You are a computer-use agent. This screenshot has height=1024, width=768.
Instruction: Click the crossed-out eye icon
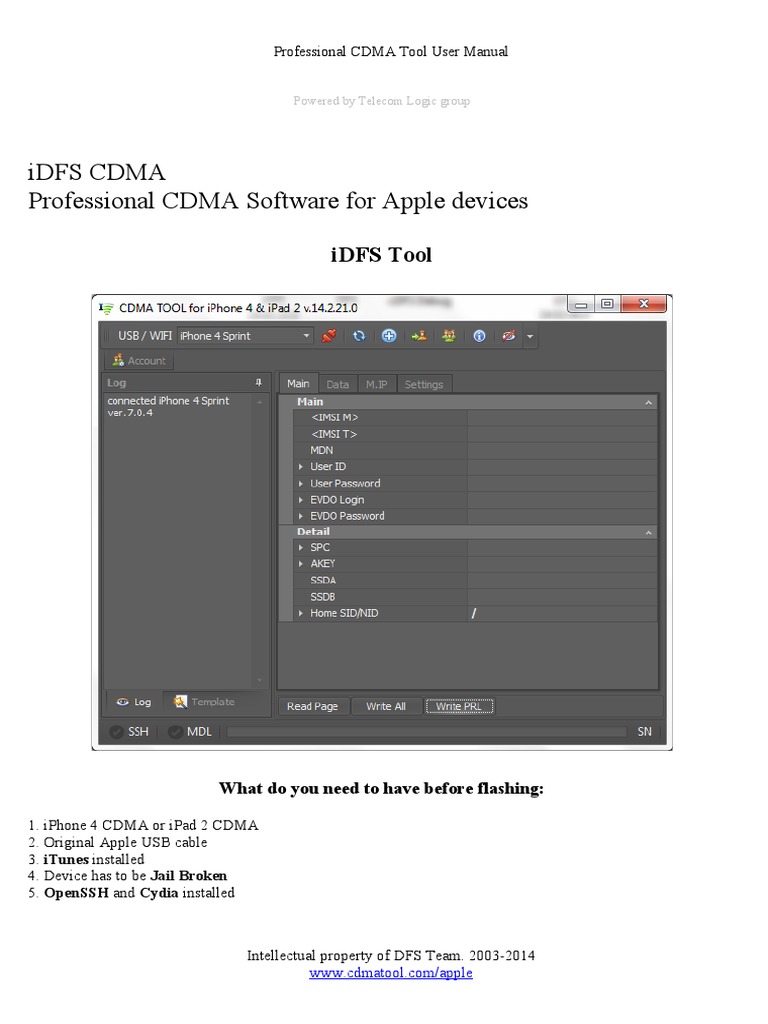509,336
